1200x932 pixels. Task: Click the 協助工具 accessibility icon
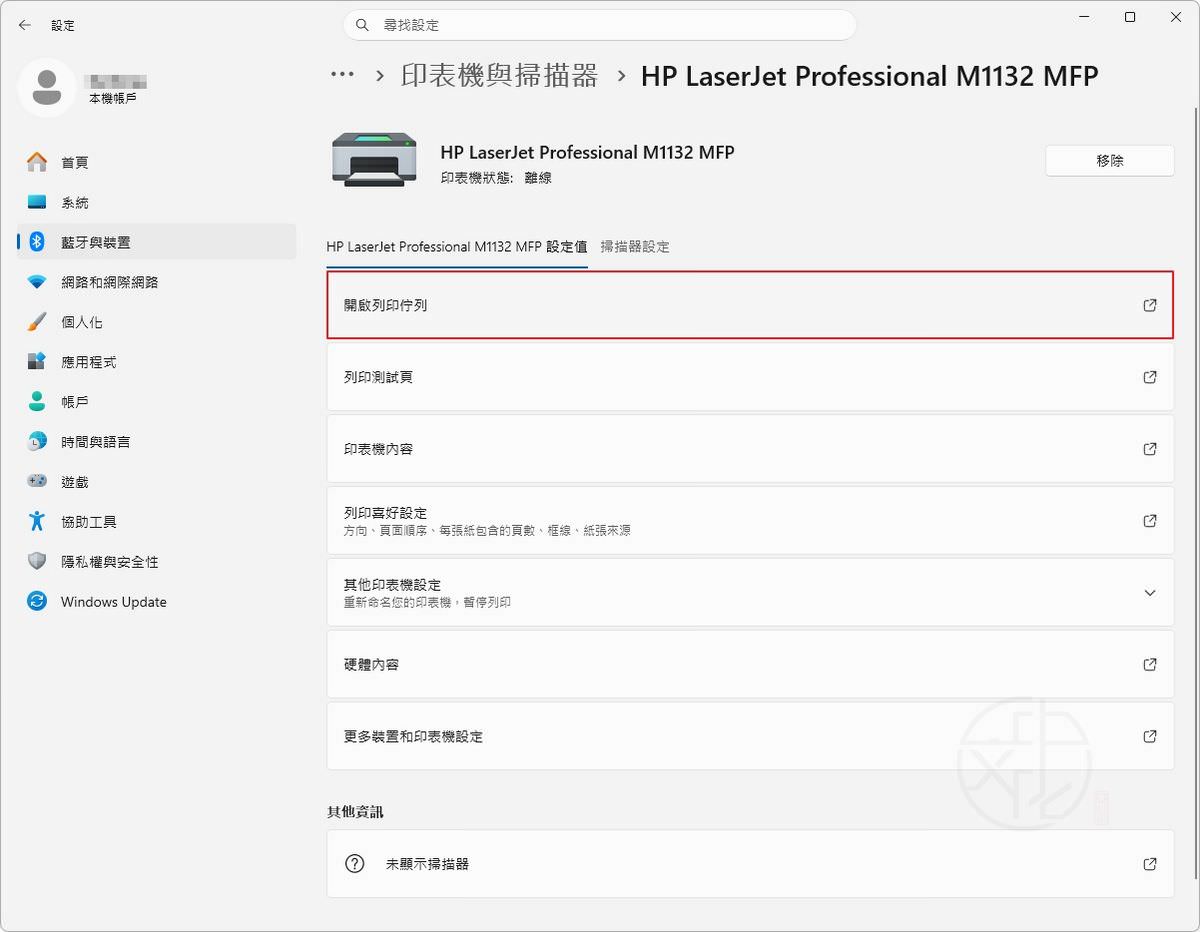pyautogui.click(x=37, y=522)
